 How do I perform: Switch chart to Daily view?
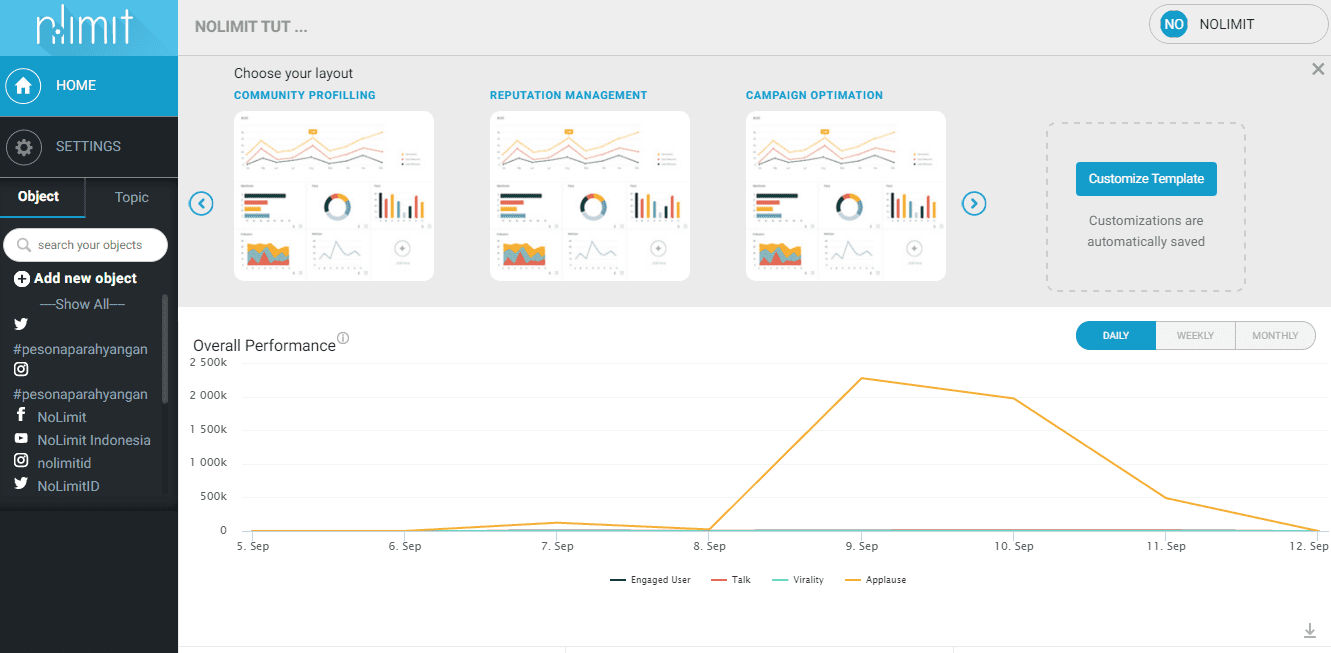click(x=1116, y=336)
